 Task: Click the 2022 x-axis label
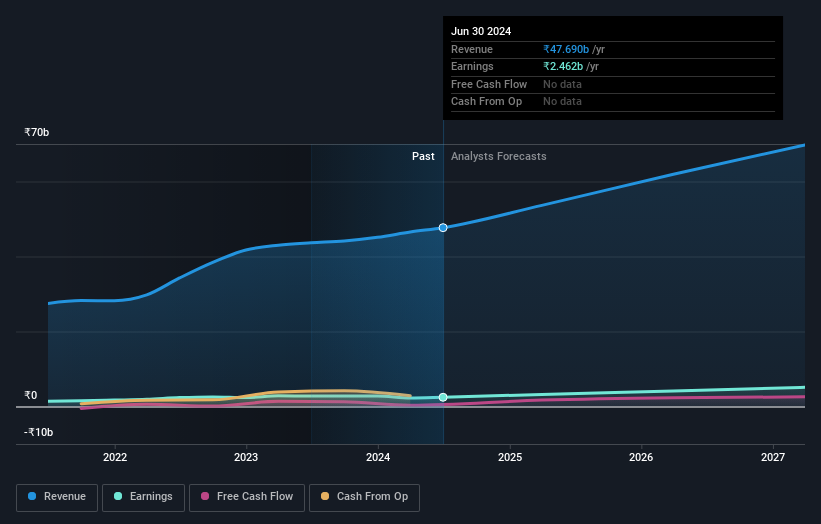(115, 458)
